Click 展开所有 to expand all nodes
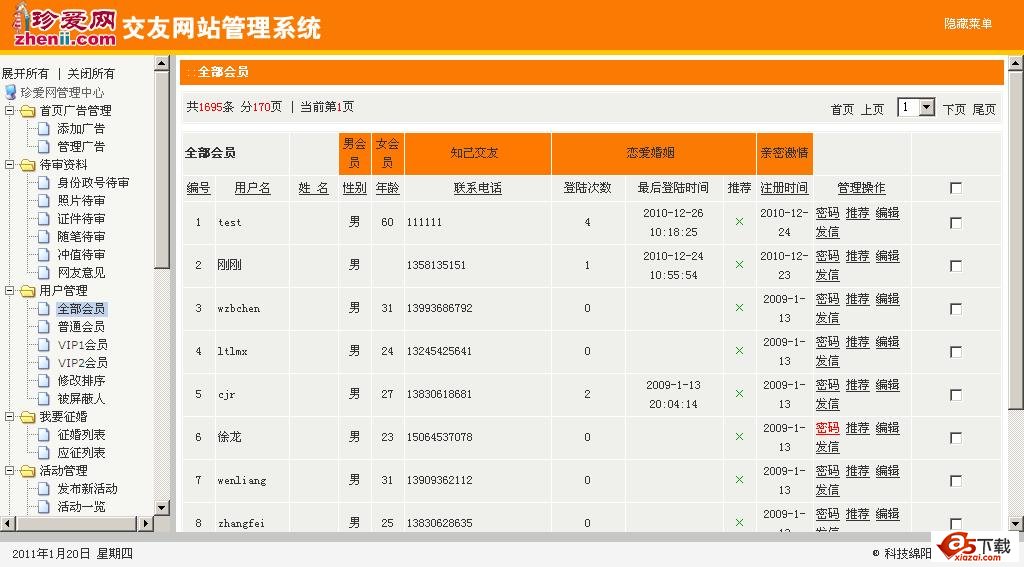The height and width of the screenshot is (567, 1024). (25, 74)
